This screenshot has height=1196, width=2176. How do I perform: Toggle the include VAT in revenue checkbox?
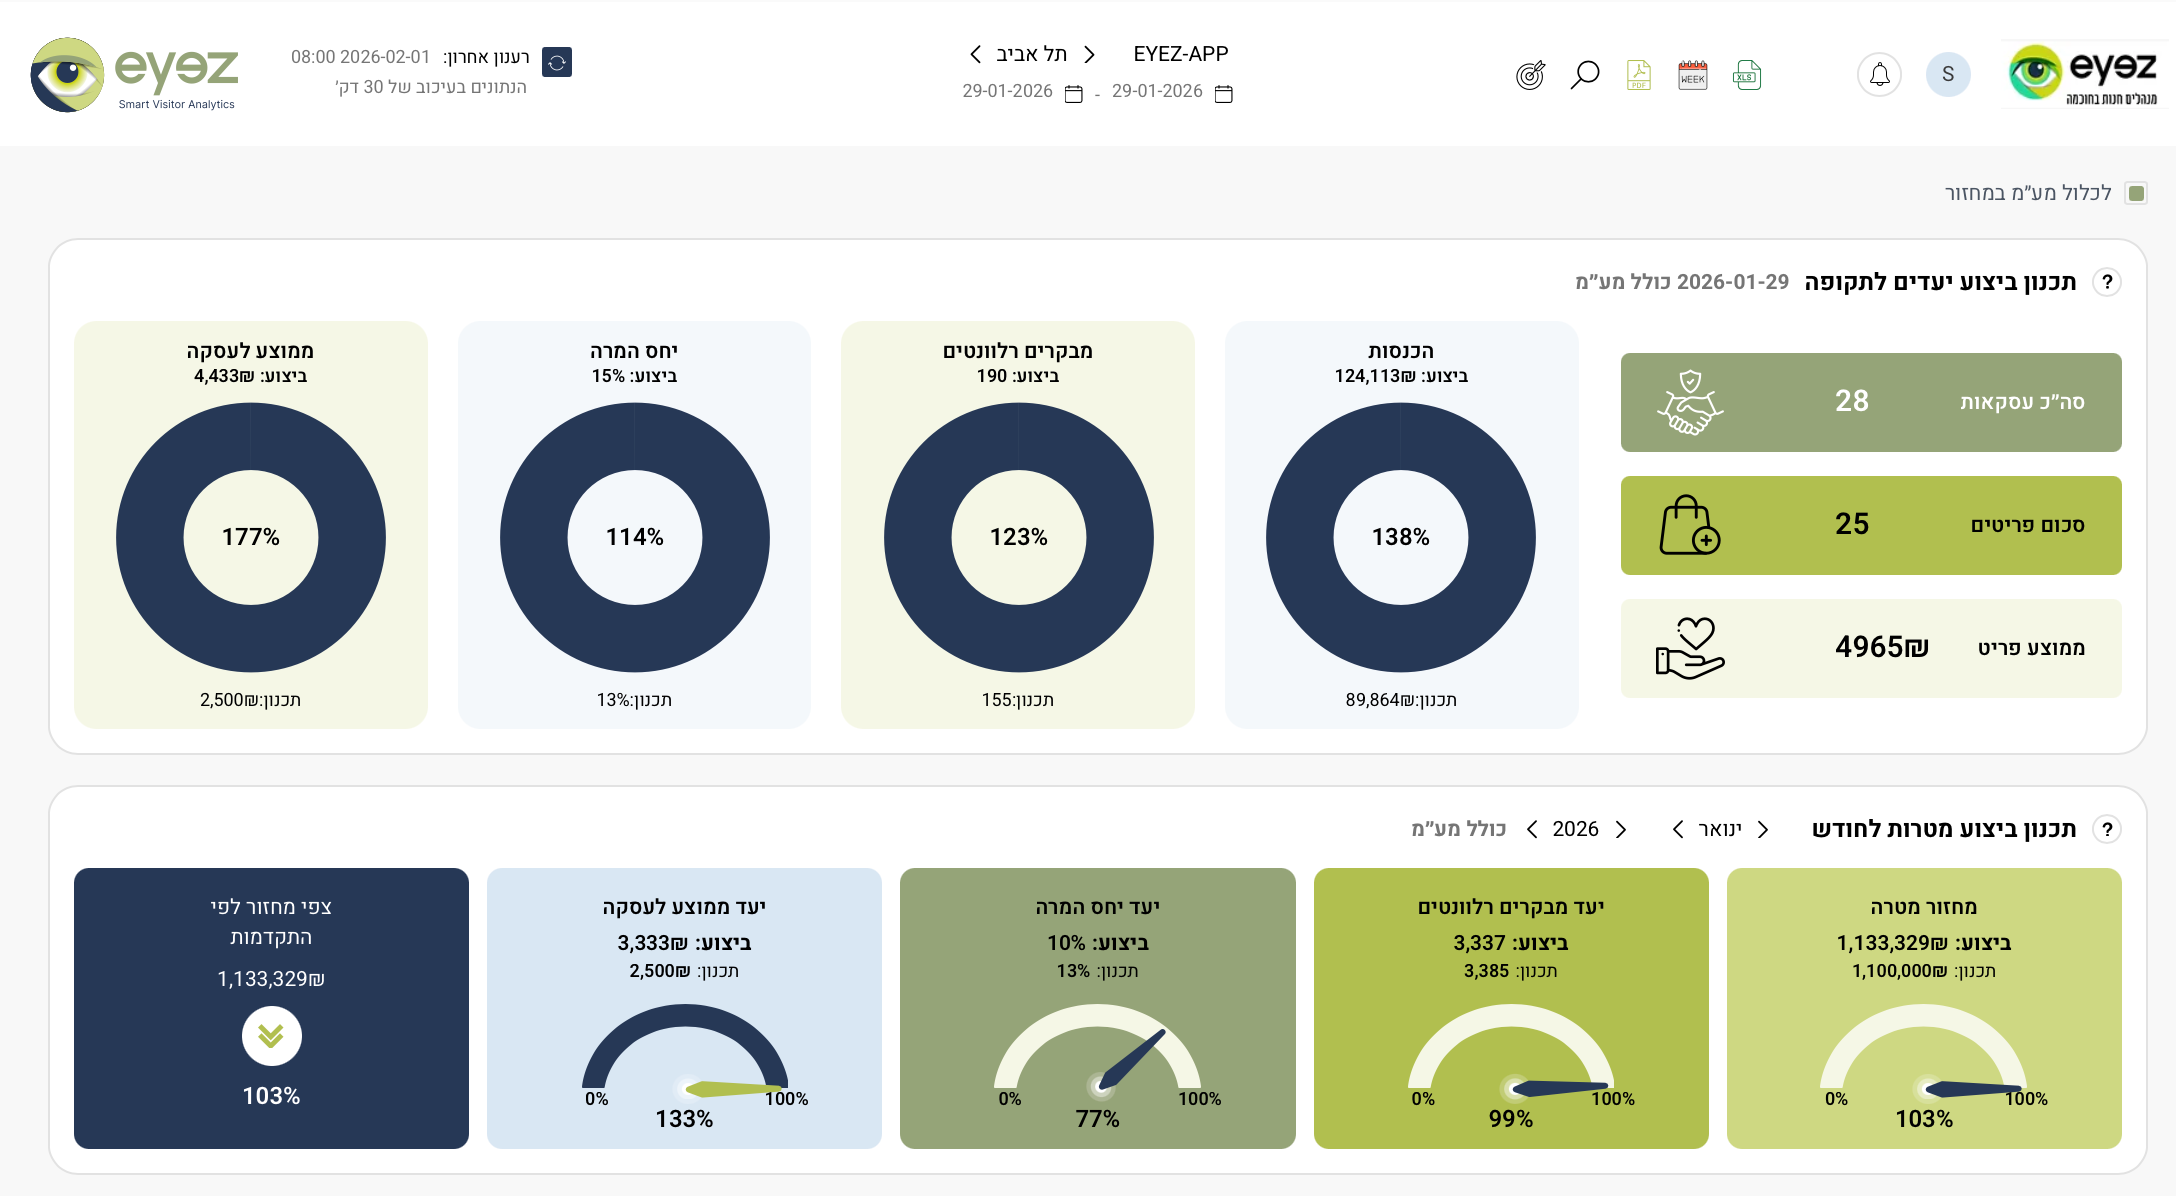tap(2136, 193)
